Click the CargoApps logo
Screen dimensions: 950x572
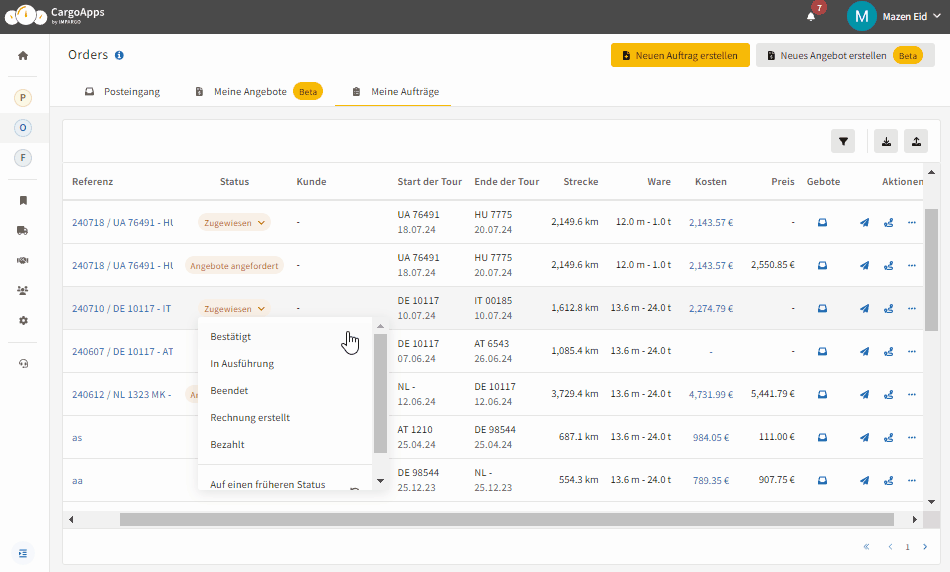[55, 15]
